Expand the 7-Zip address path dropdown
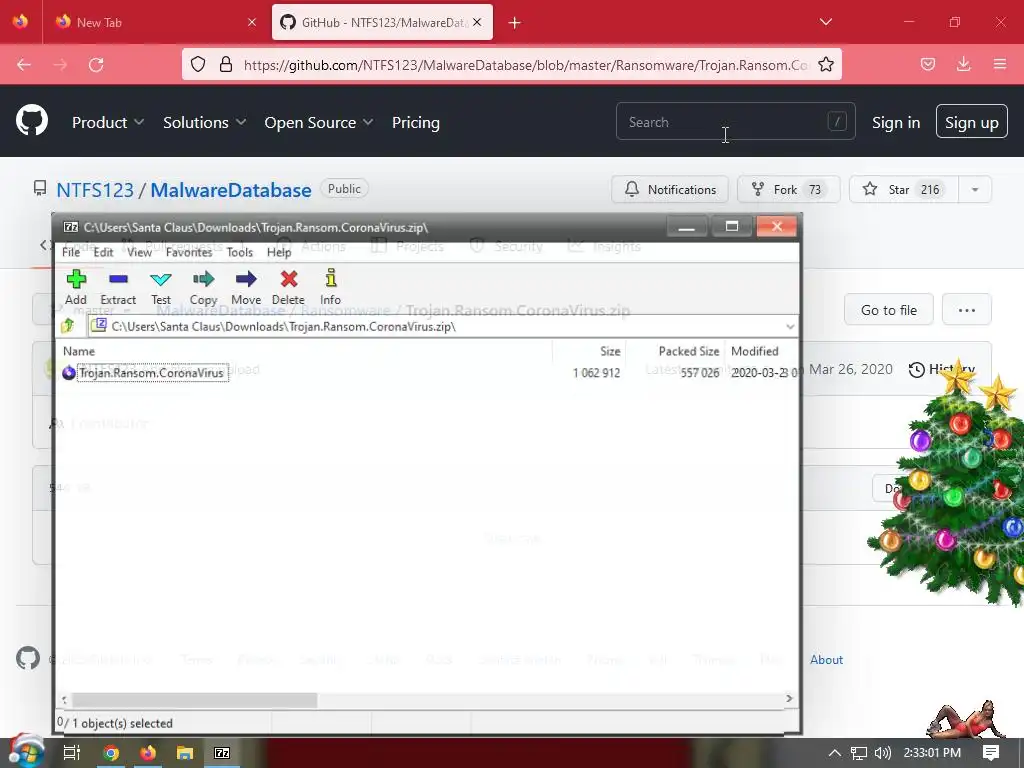1024x768 pixels. pos(790,327)
